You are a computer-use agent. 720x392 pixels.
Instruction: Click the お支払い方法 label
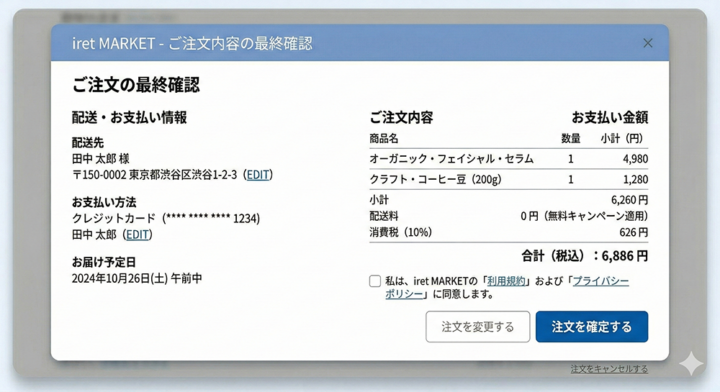(x=104, y=202)
